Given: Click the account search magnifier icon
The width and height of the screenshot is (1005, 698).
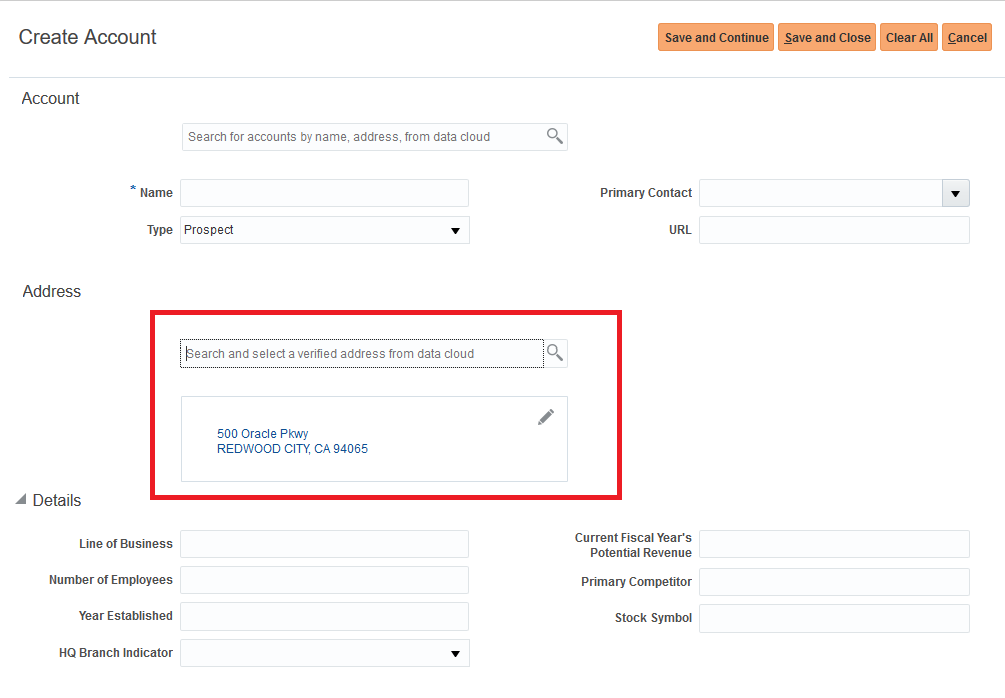Looking at the screenshot, I should pos(555,136).
